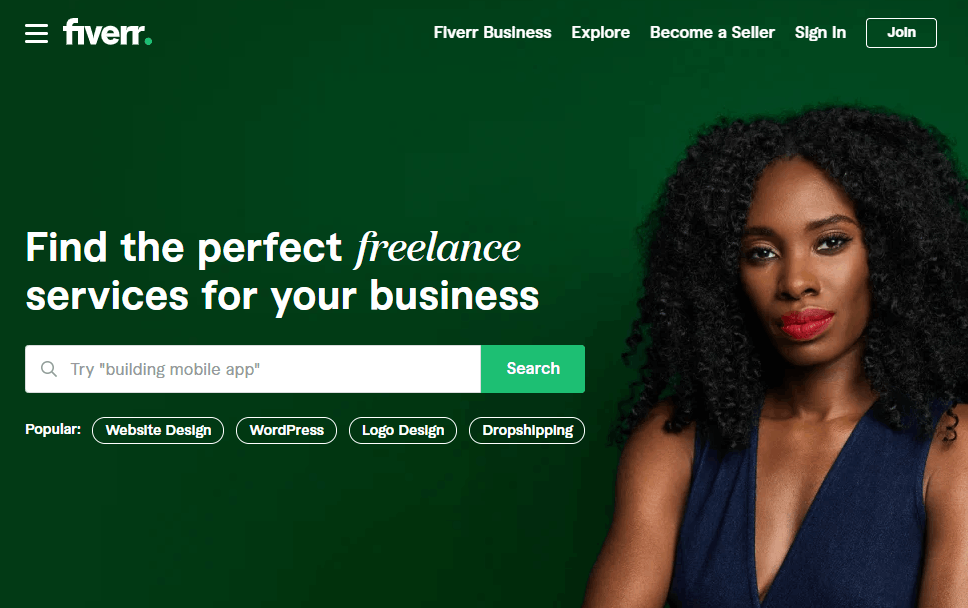Click the italic "freelance" headline word
Image resolution: width=968 pixels, height=608 pixels.
click(438, 249)
